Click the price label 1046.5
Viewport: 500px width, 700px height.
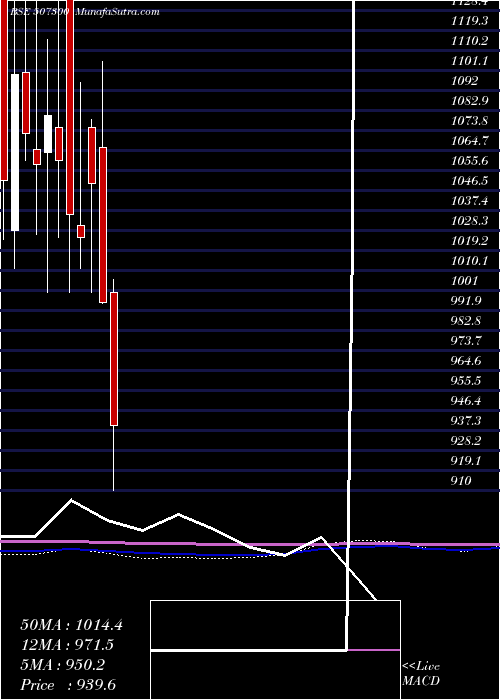tap(470, 181)
